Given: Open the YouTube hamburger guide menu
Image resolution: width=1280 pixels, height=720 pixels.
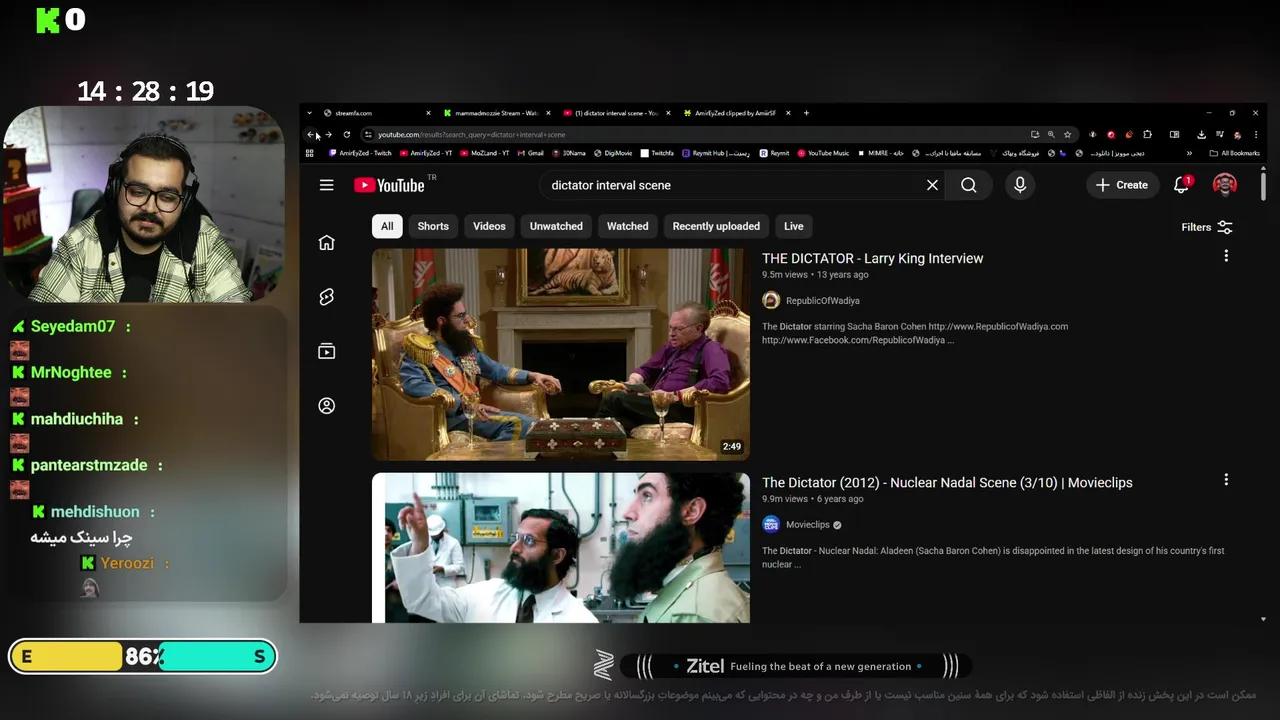Looking at the screenshot, I should pyautogui.click(x=326, y=185).
